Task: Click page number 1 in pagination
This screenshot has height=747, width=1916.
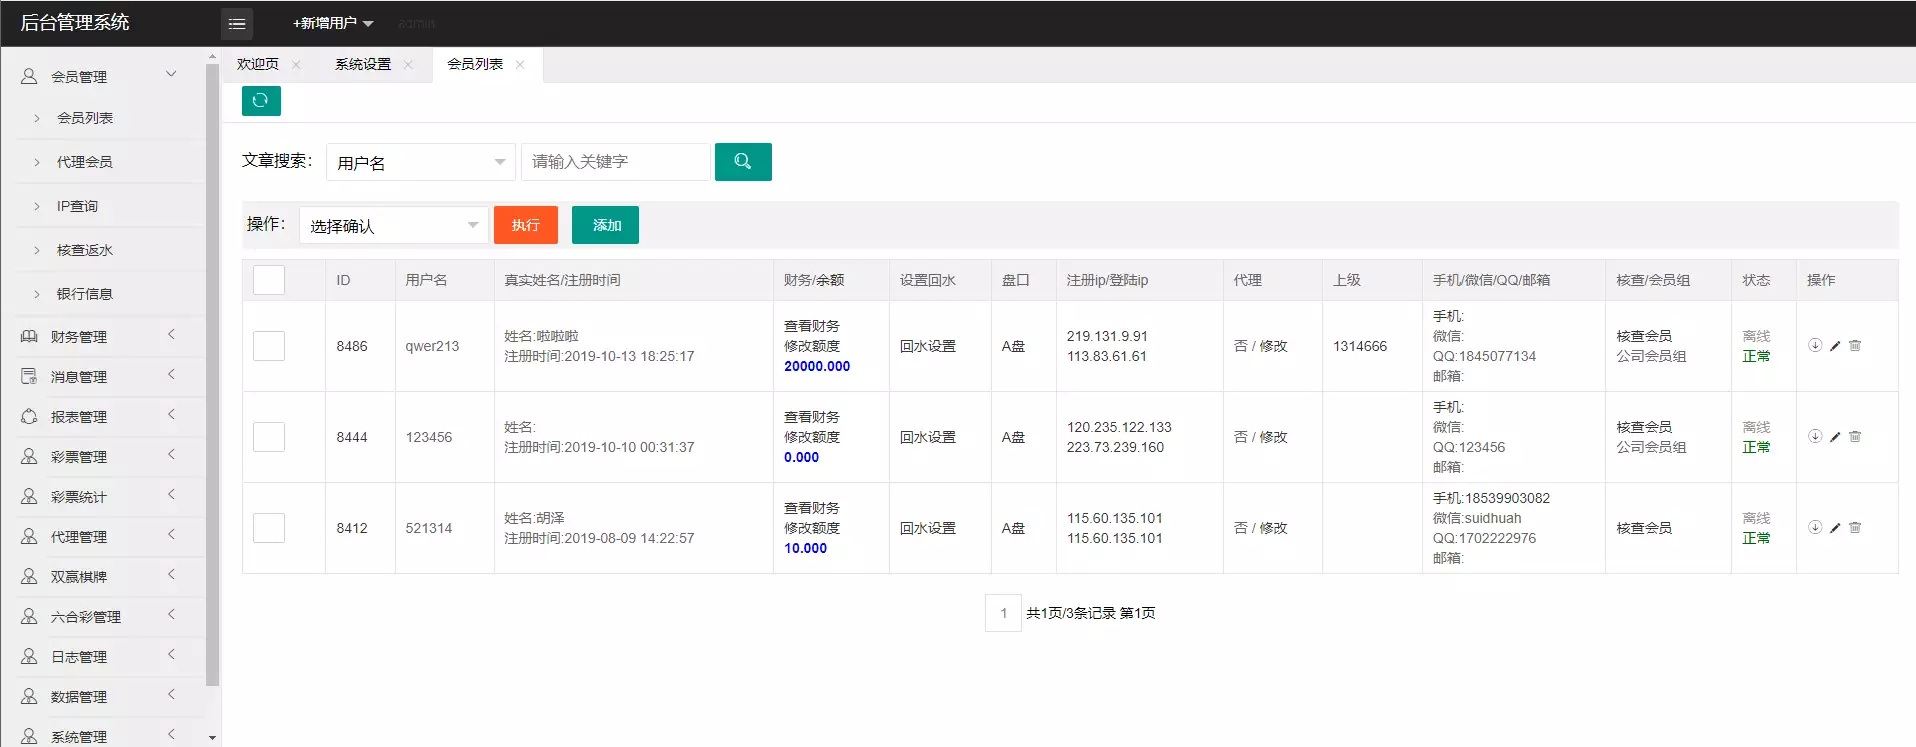Action: [x=1003, y=613]
